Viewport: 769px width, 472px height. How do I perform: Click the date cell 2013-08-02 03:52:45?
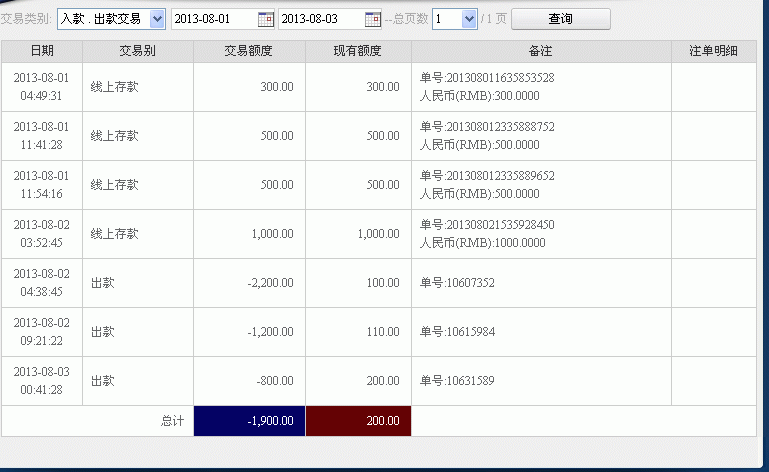click(42, 234)
